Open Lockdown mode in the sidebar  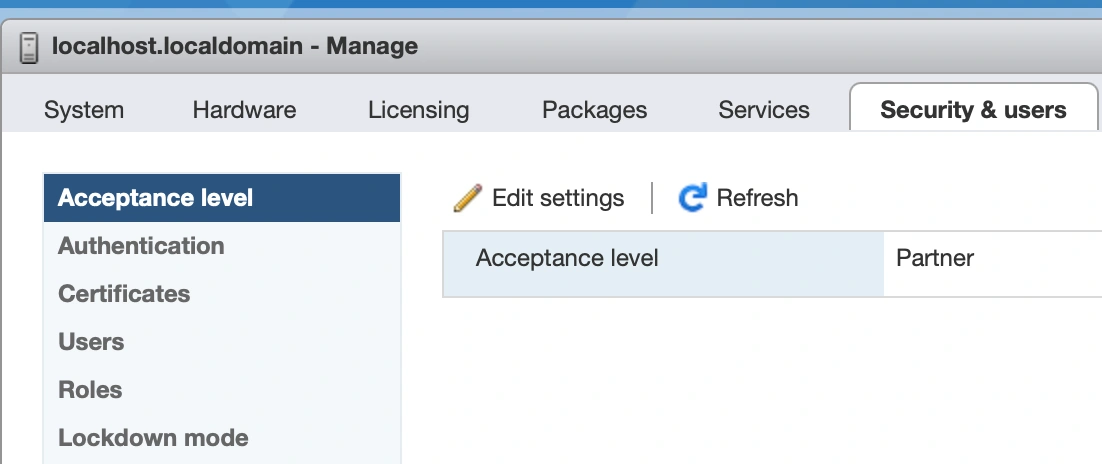click(x=153, y=438)
